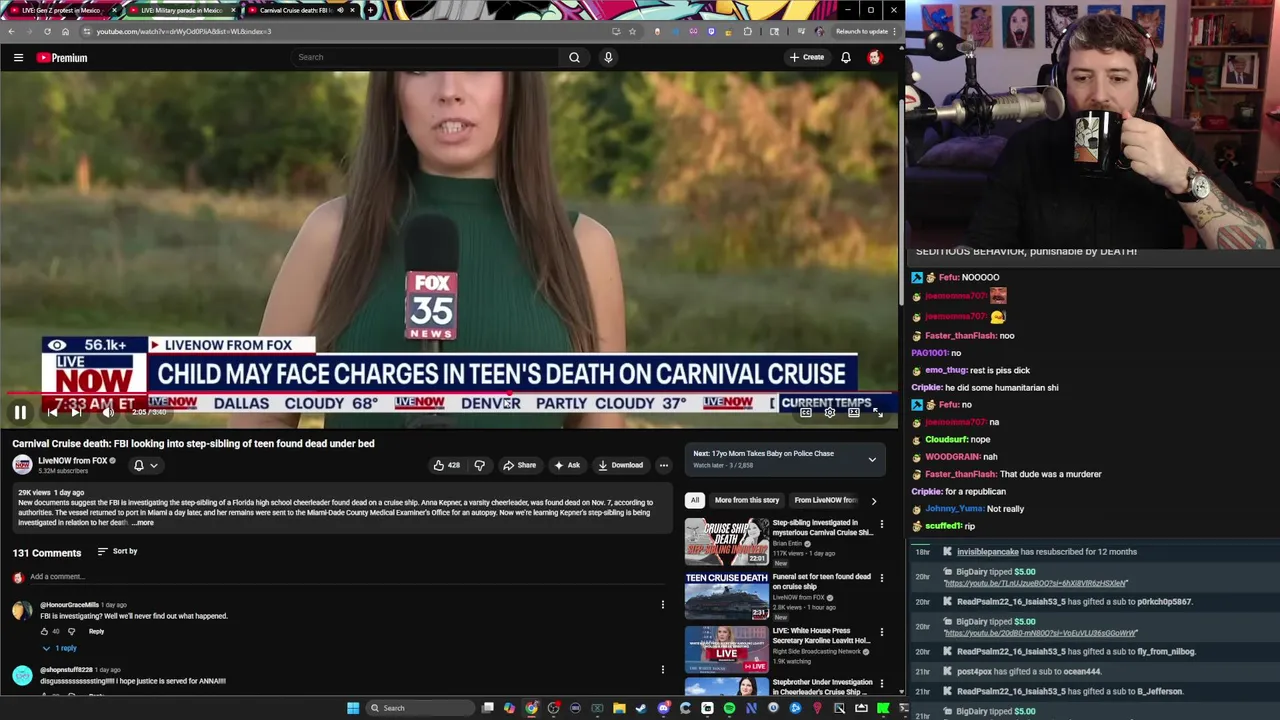Screen dimensions: 1280x720
Task: Open the Windows Start menu
Action: 352,708
